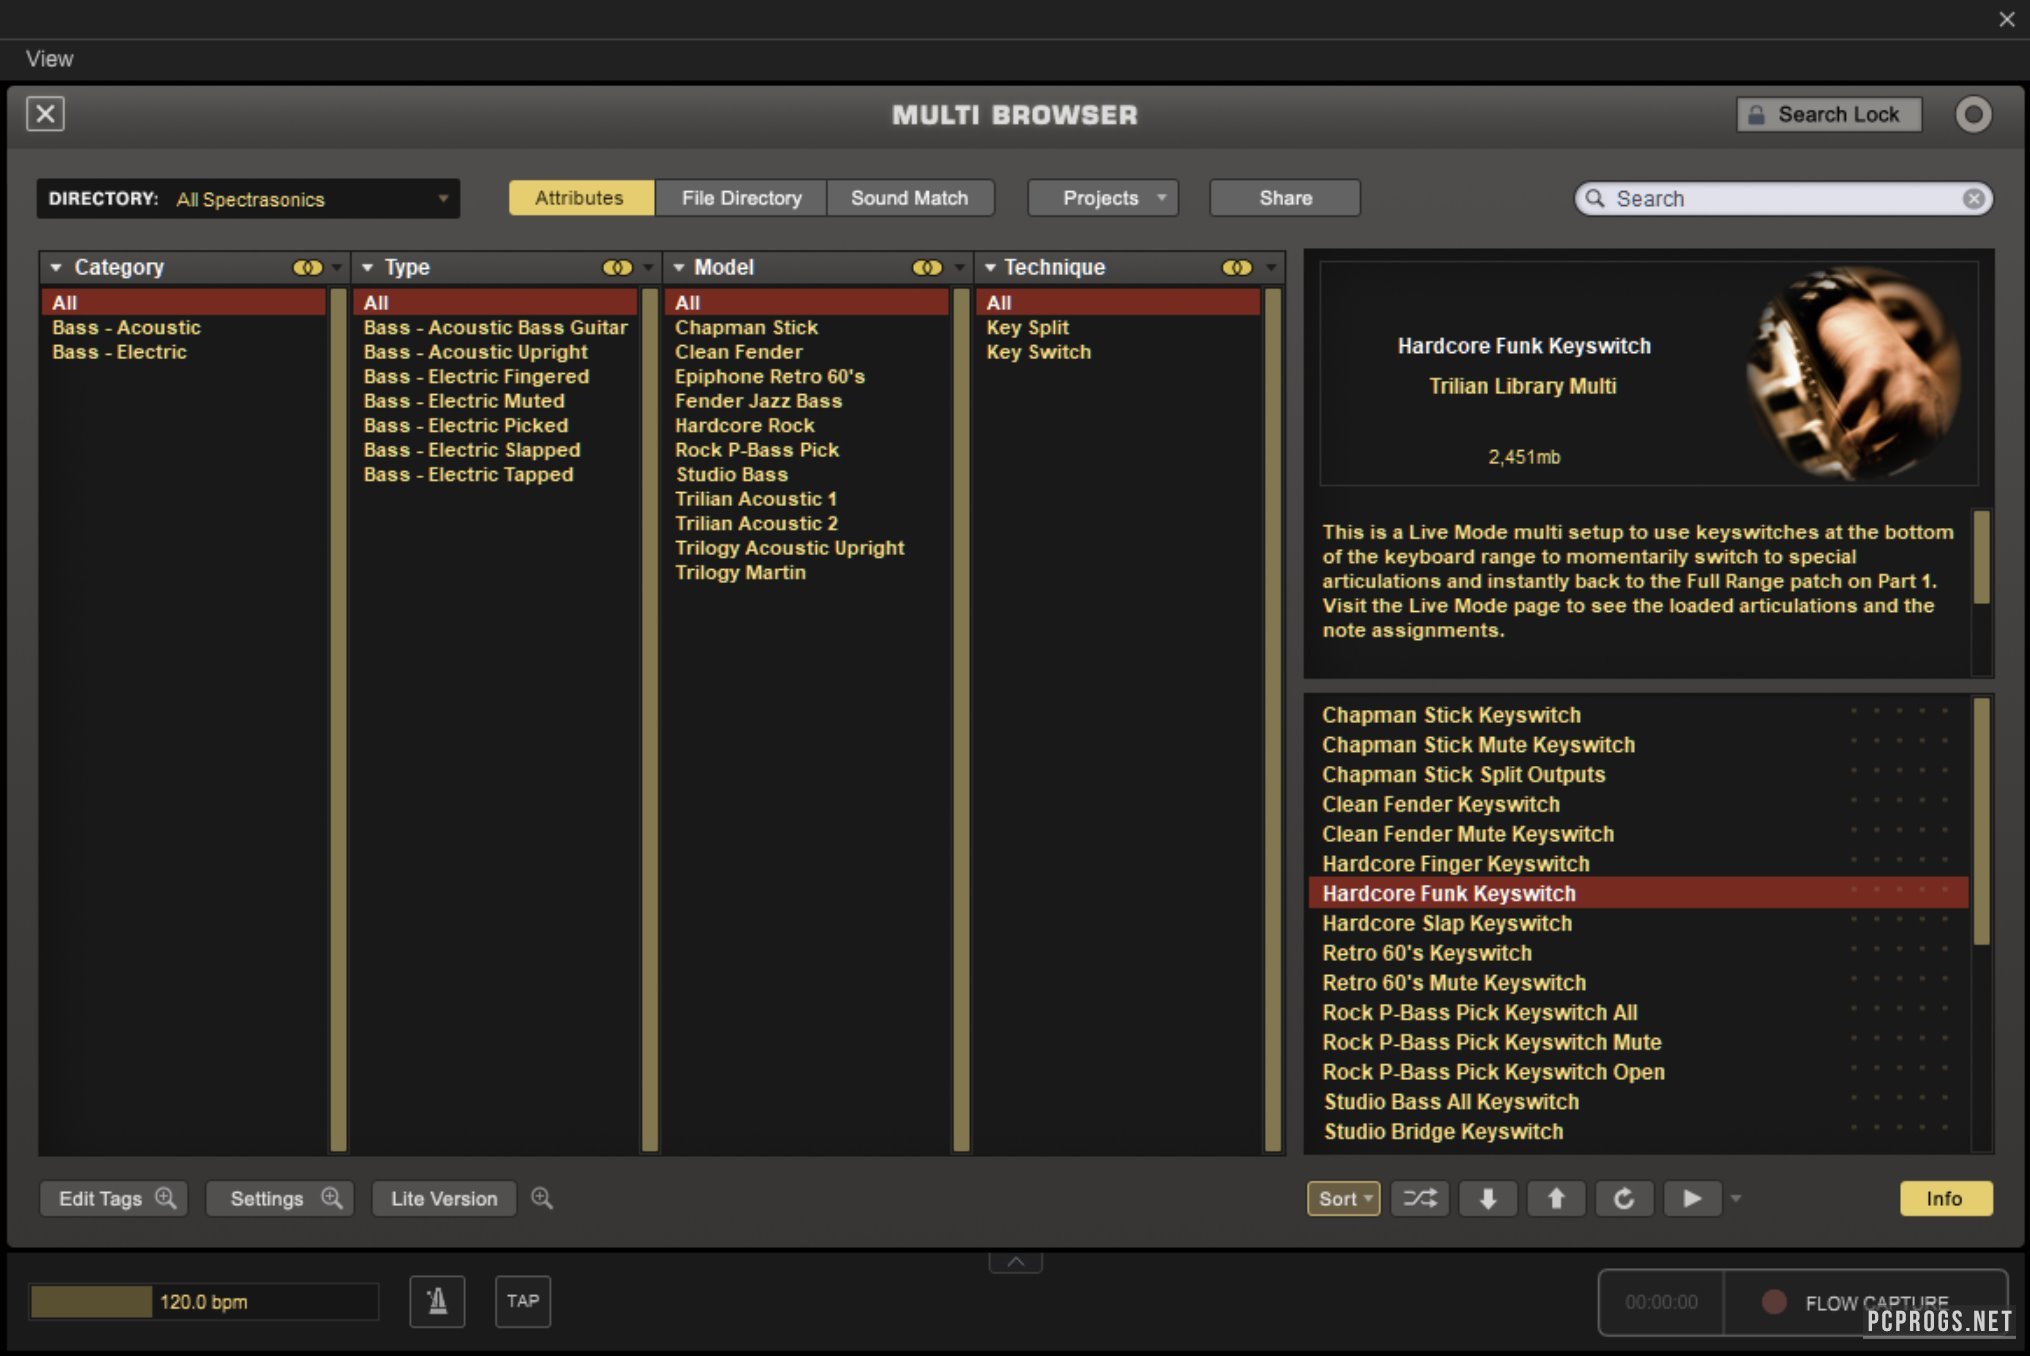Toggle the Technique column link icon
This screenshot has height=1356, width=2030.
1237,268
